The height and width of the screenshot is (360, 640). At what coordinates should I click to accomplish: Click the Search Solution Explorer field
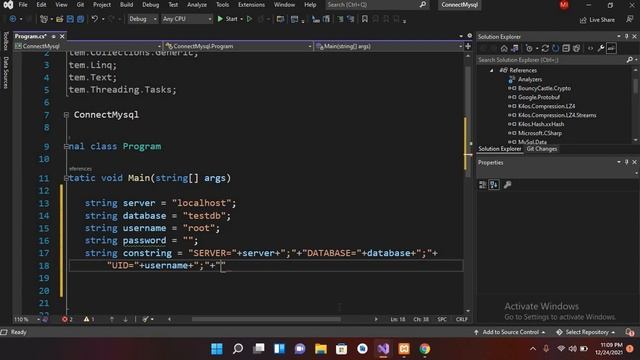coord(552,60)
